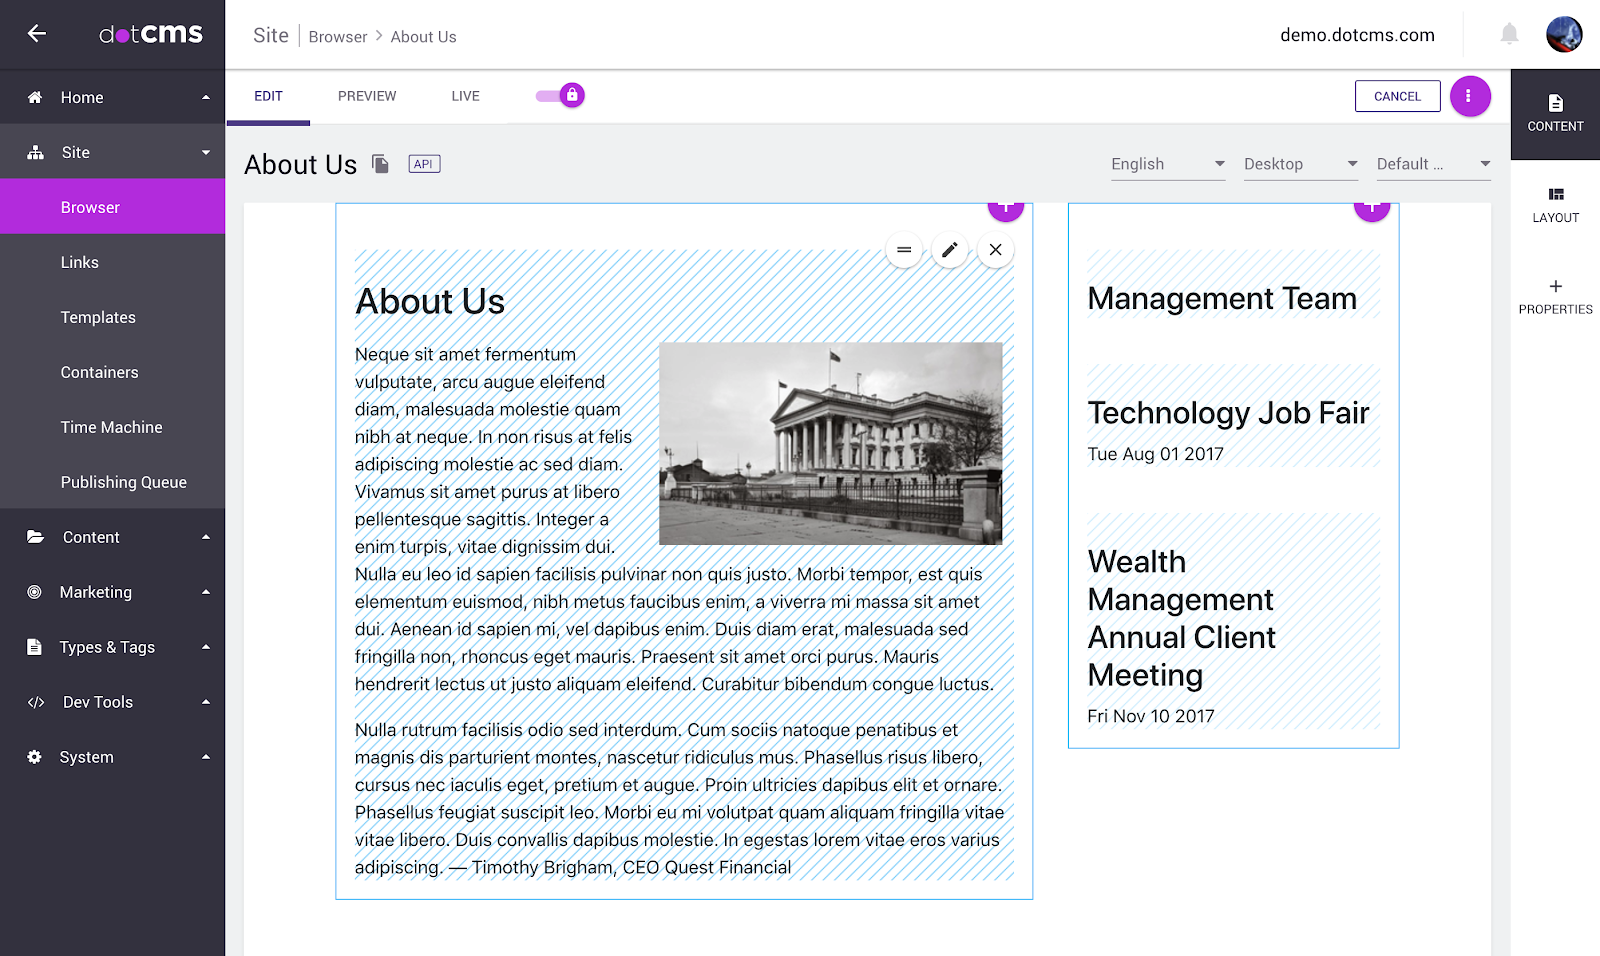This screenshot has width=1600, height=956.
Task: Click the building photo in About Us
Action: pos(830,444)
